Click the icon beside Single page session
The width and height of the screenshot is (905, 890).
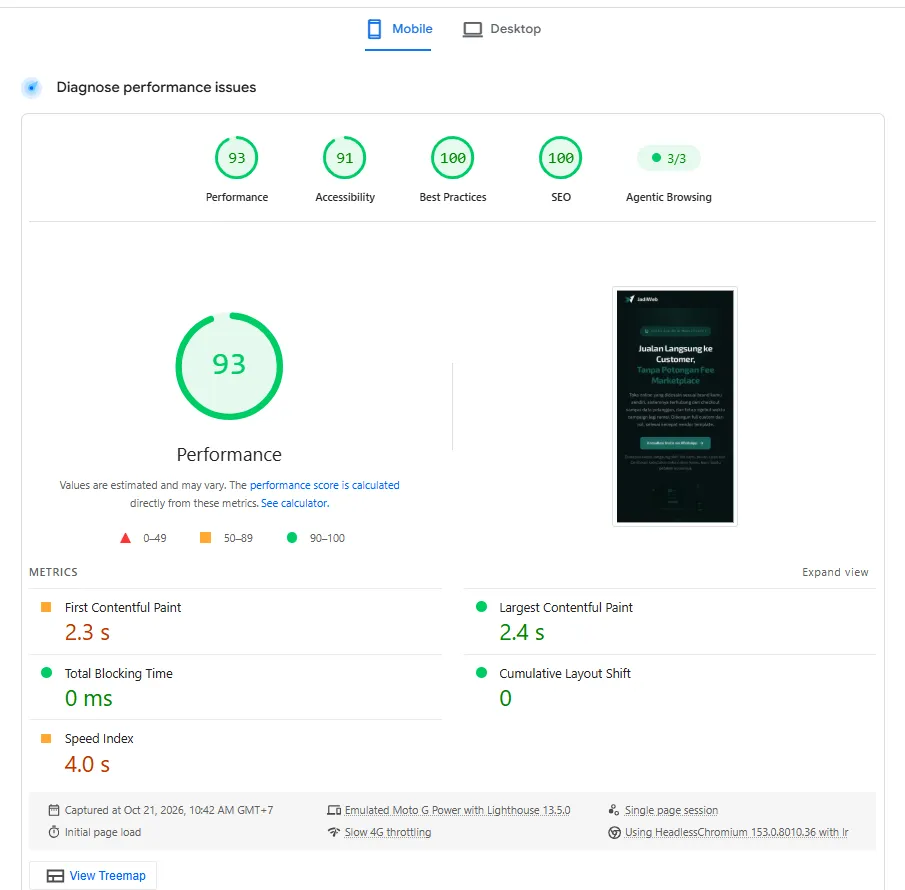tap(614, 810)
